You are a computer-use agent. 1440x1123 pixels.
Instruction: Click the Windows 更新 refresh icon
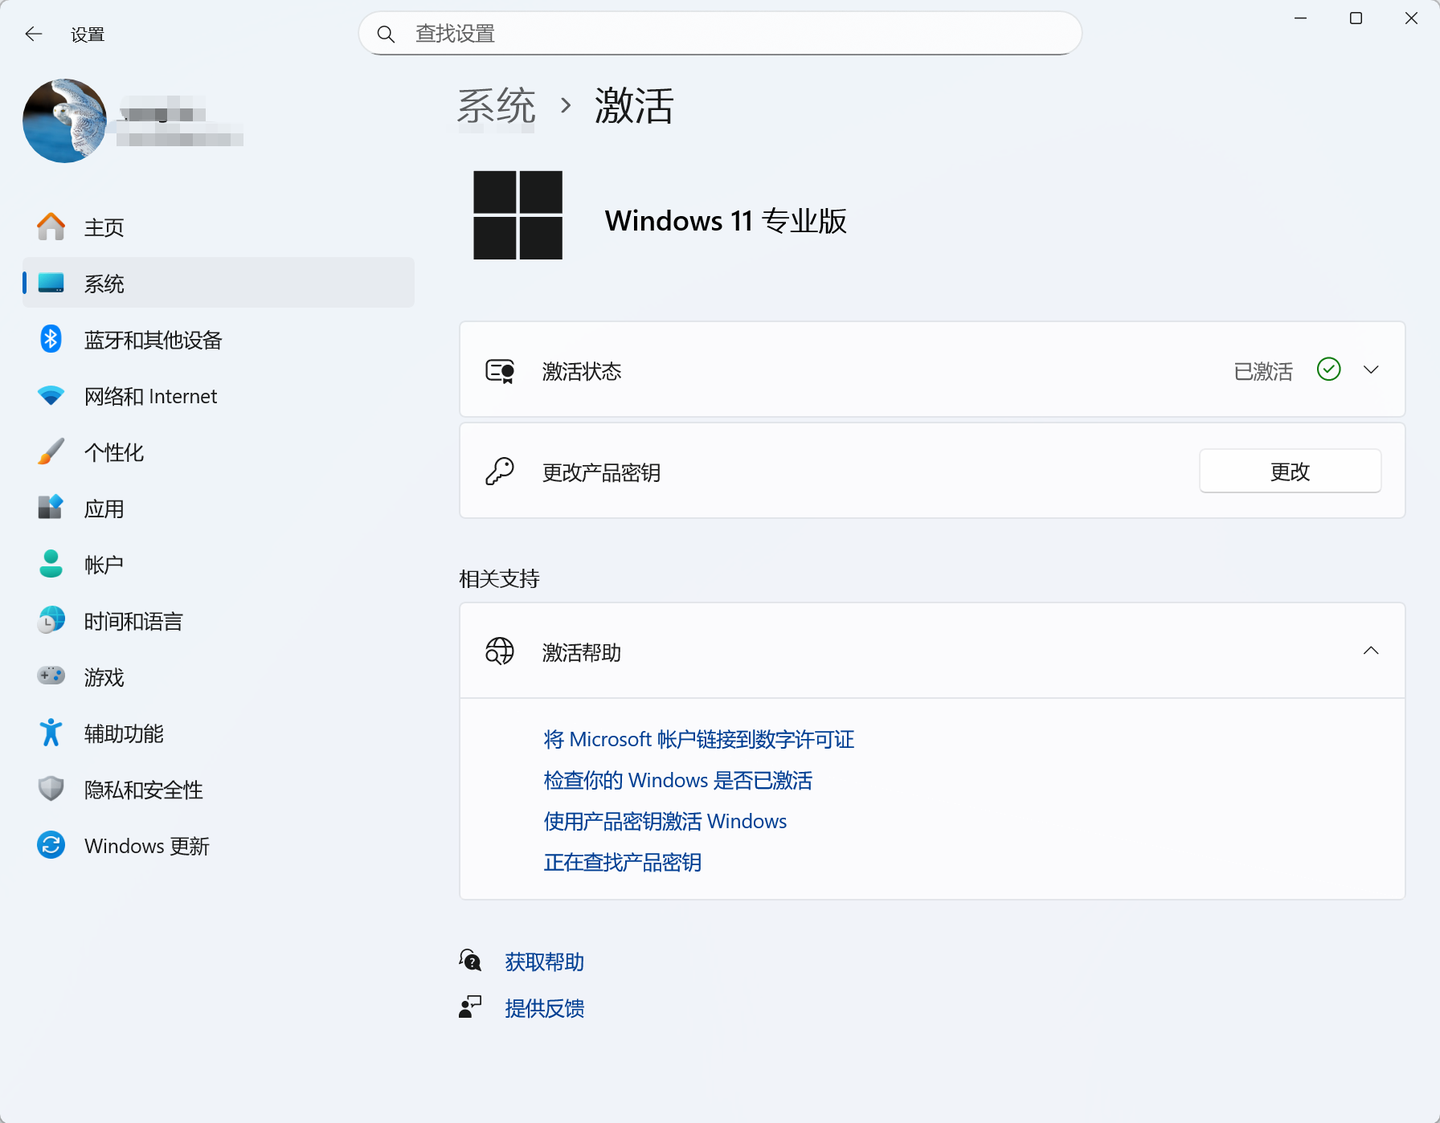51,845
